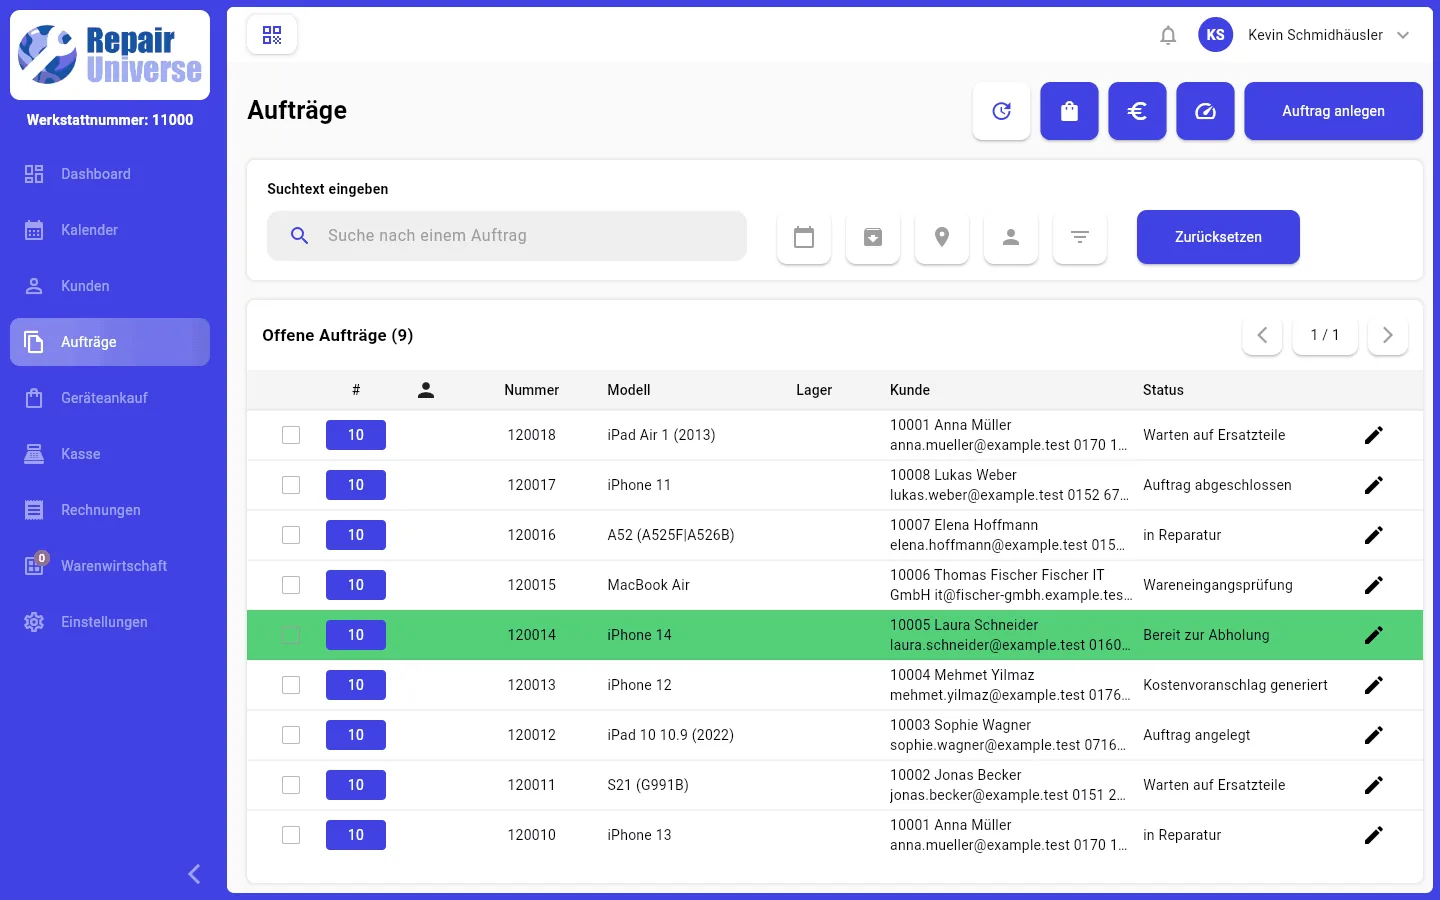Open the archive box filter

(873, 237)
